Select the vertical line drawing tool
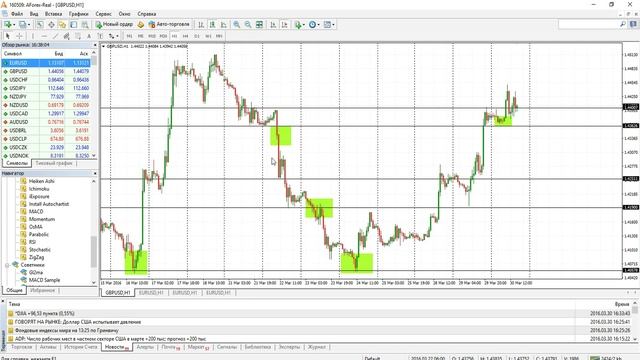This screenshot has width=640, height=360. pos(33,36)
